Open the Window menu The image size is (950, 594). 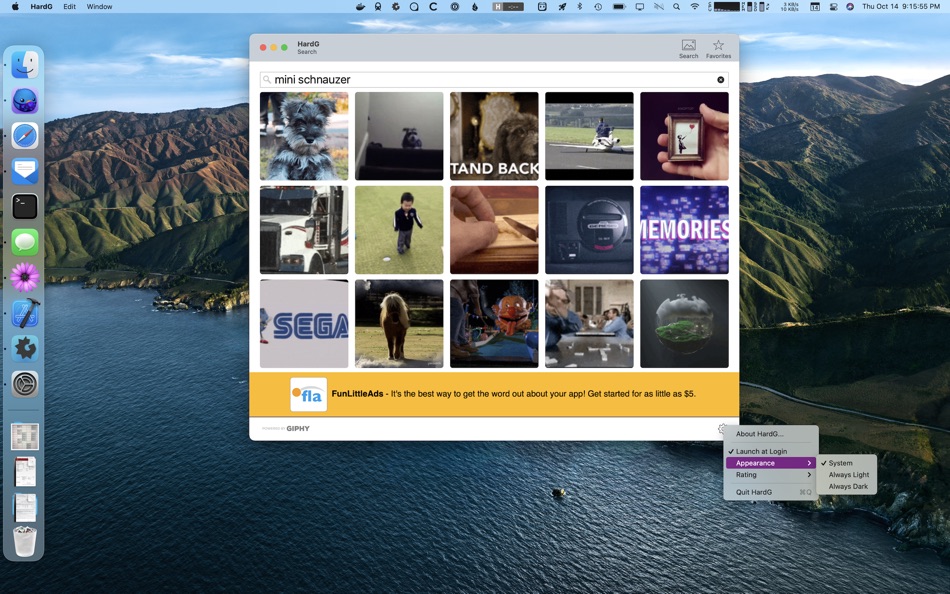pos(99,7)
